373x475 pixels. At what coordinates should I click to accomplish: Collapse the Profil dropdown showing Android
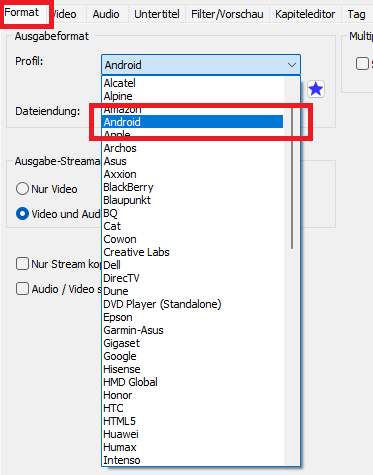point(201,65)
